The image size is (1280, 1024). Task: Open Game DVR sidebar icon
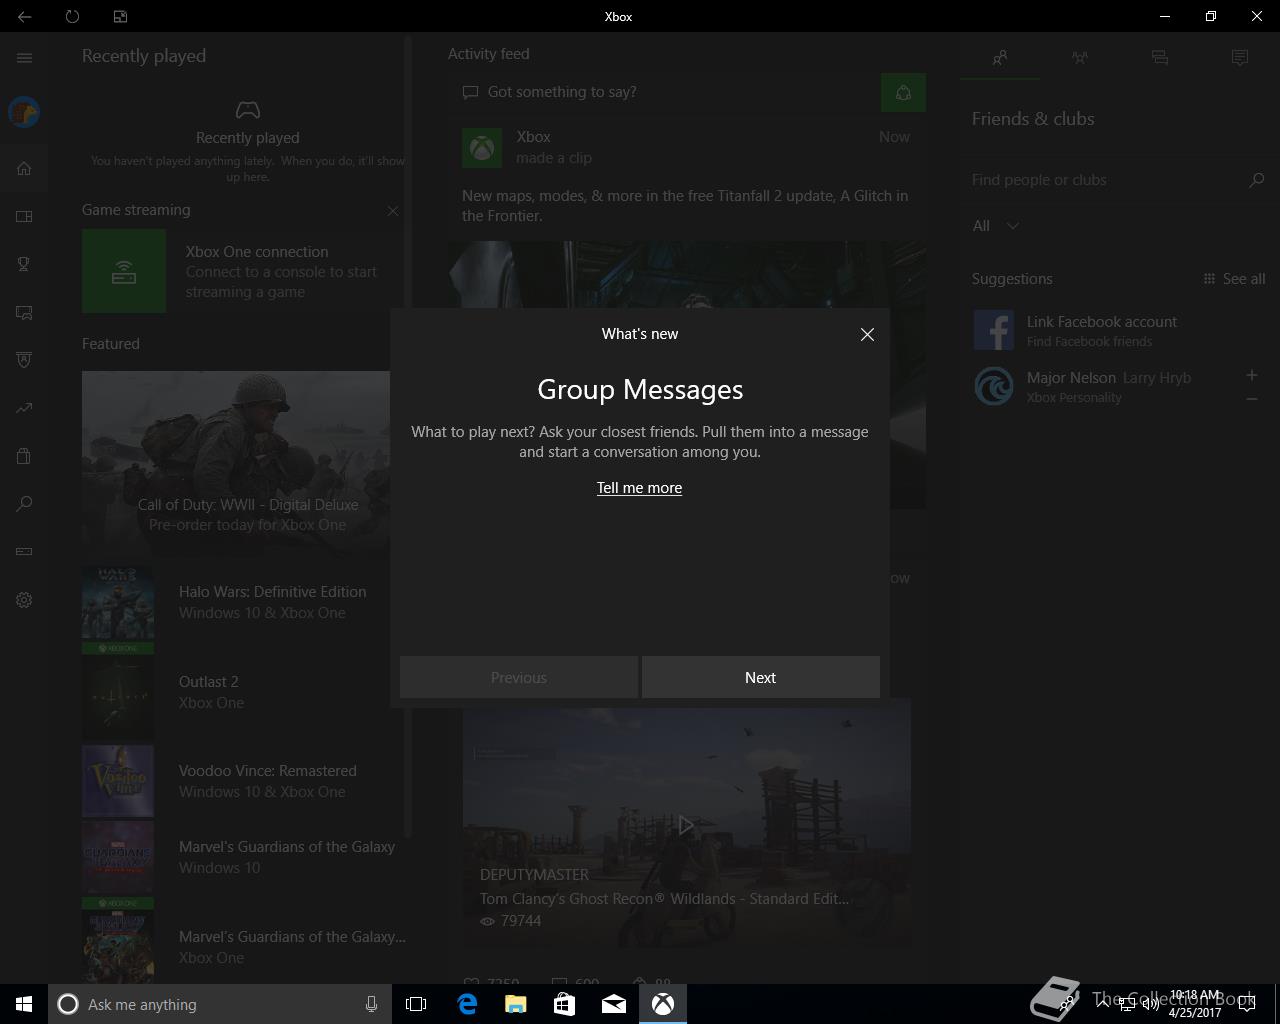click(24, 312)
